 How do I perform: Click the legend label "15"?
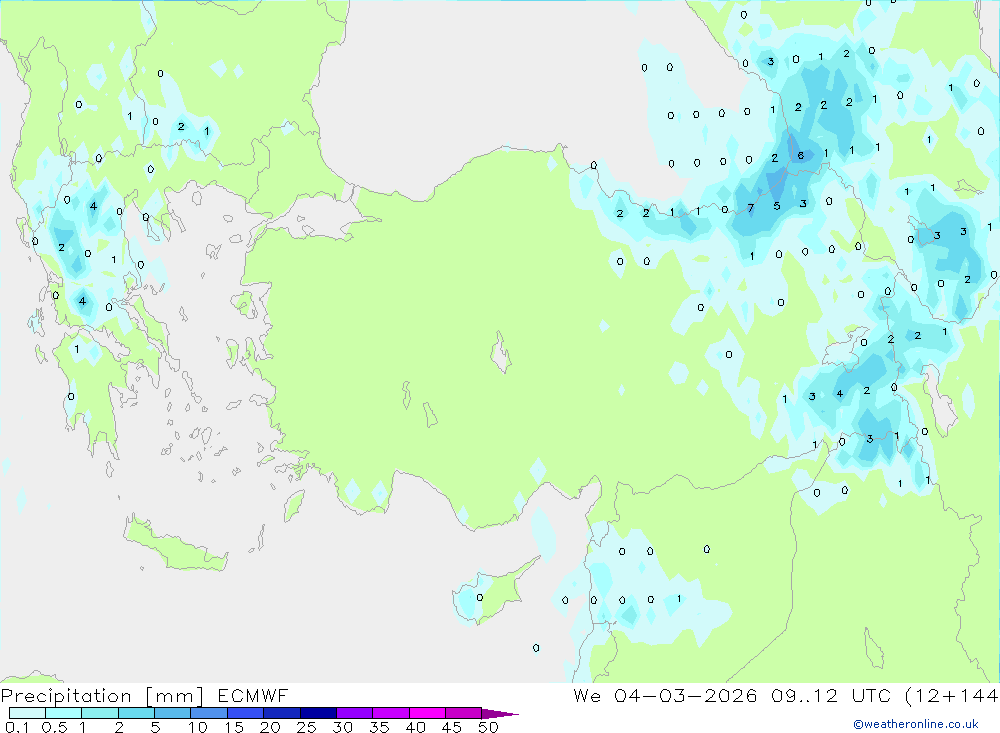click(234, 727)
